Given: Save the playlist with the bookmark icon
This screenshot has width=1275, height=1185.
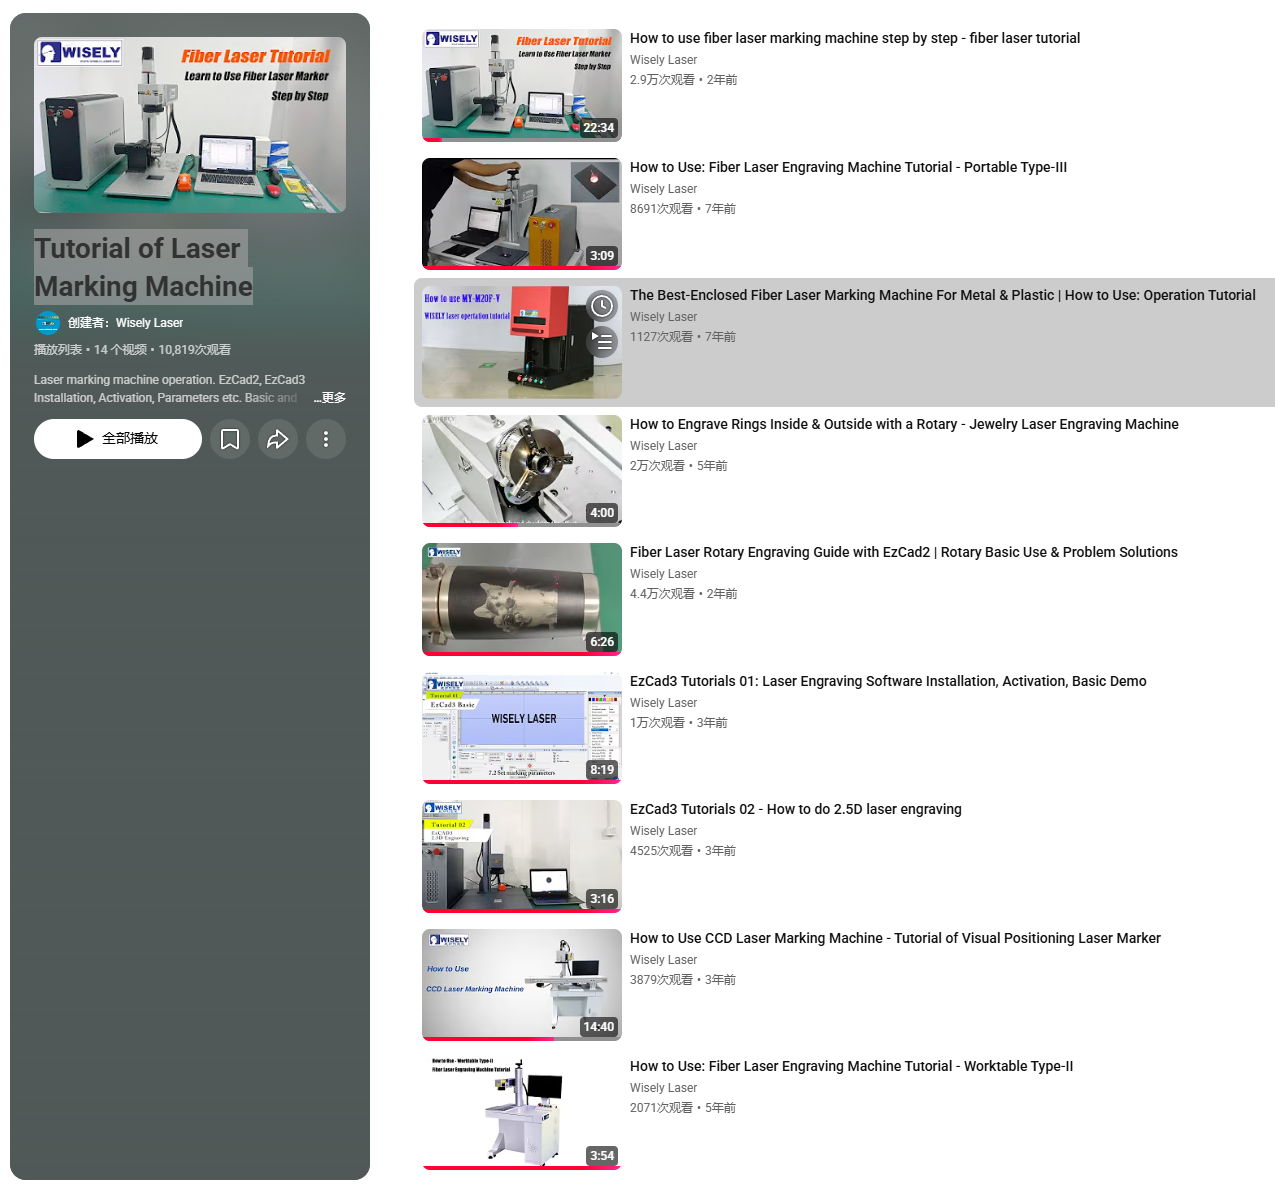Looking at the screenshot, I should coord(230,439).
